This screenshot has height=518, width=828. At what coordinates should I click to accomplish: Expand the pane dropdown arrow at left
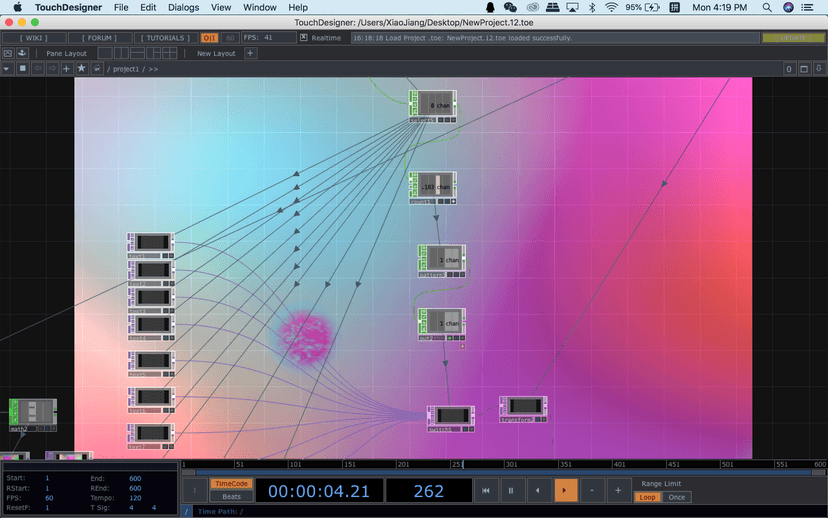(x=7, y=69)
